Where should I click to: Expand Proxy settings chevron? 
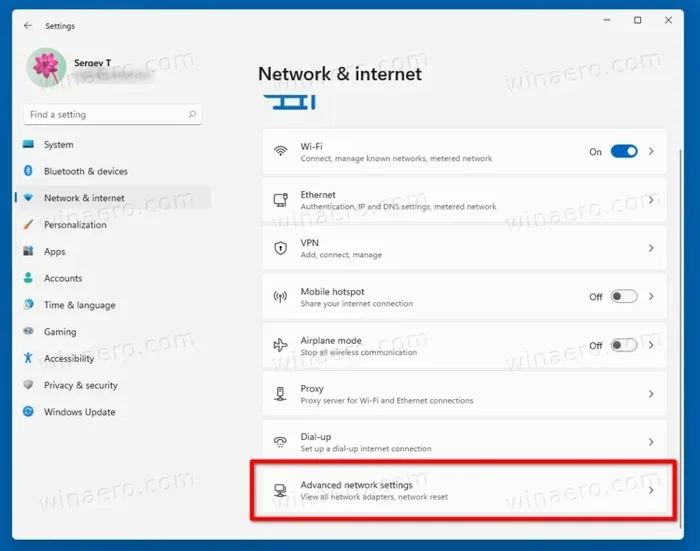coord(651,394)
